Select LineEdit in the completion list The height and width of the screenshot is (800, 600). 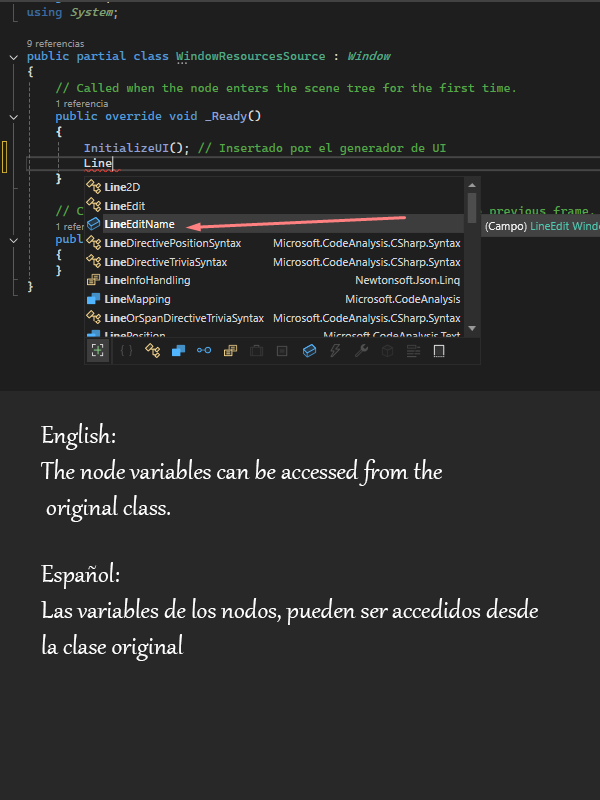[x=274, y=206]
